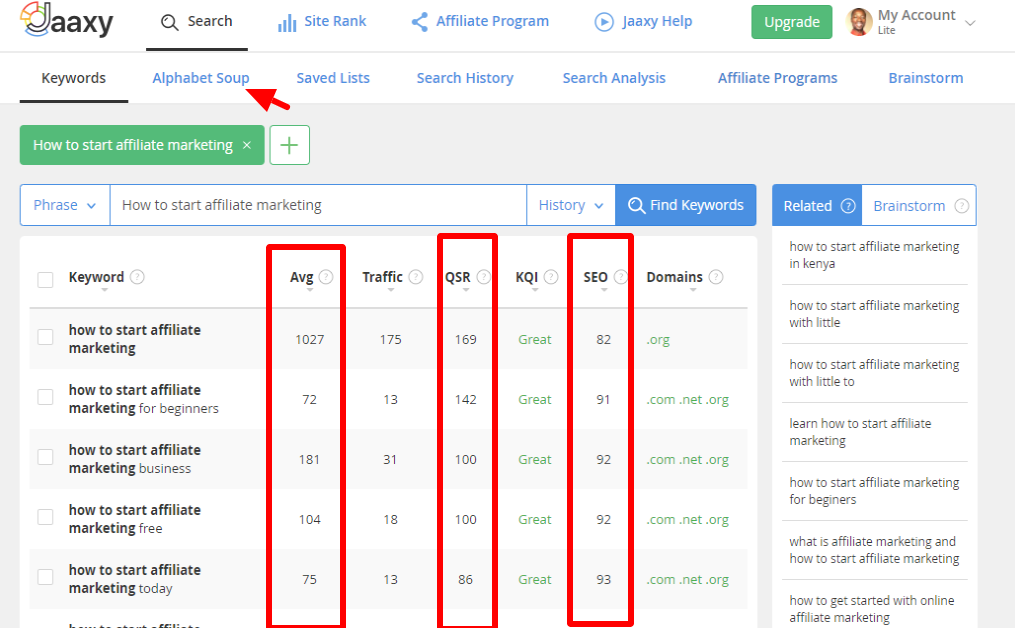Screen dimensions: 1015x628
Task: Click the Avg value '1027'
Action: (x=309, y=339)
